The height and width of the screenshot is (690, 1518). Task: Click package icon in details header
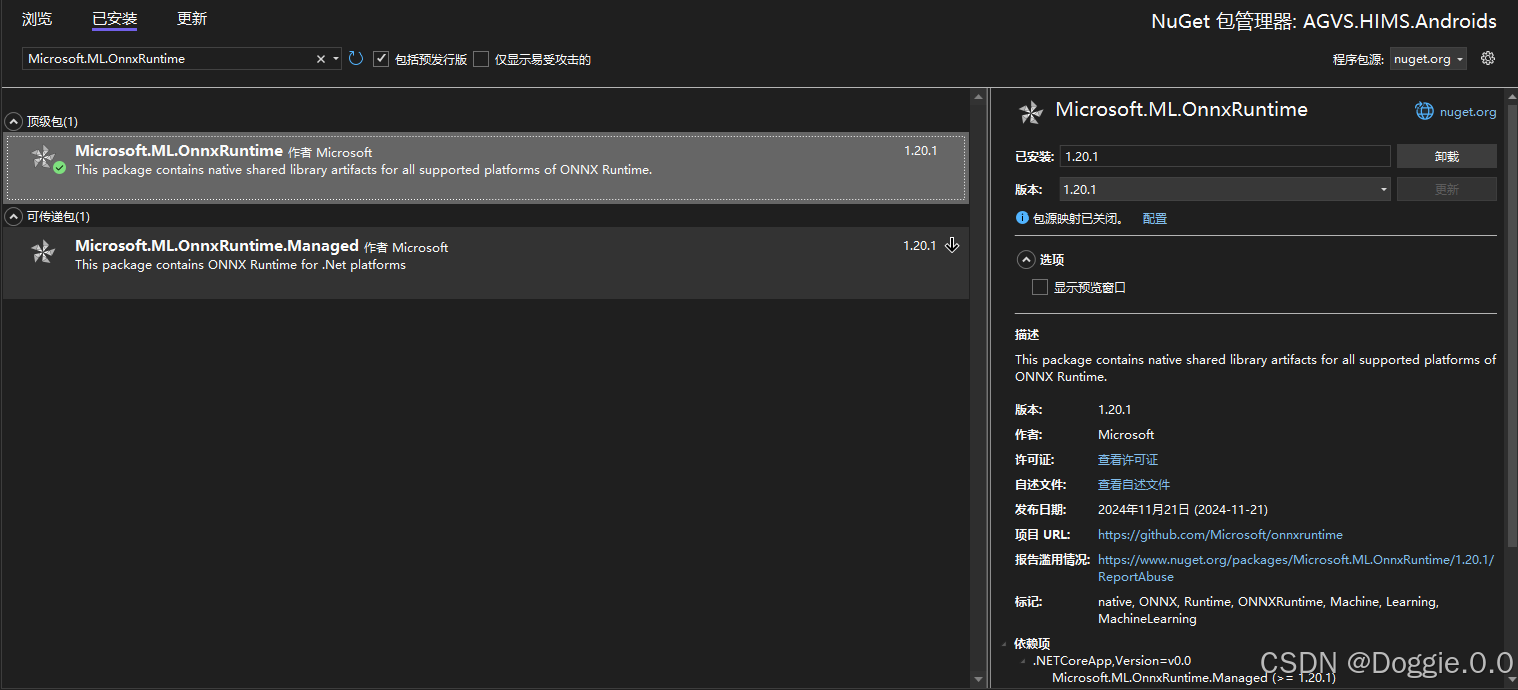pyautogui.click(x=1030, y=112)
